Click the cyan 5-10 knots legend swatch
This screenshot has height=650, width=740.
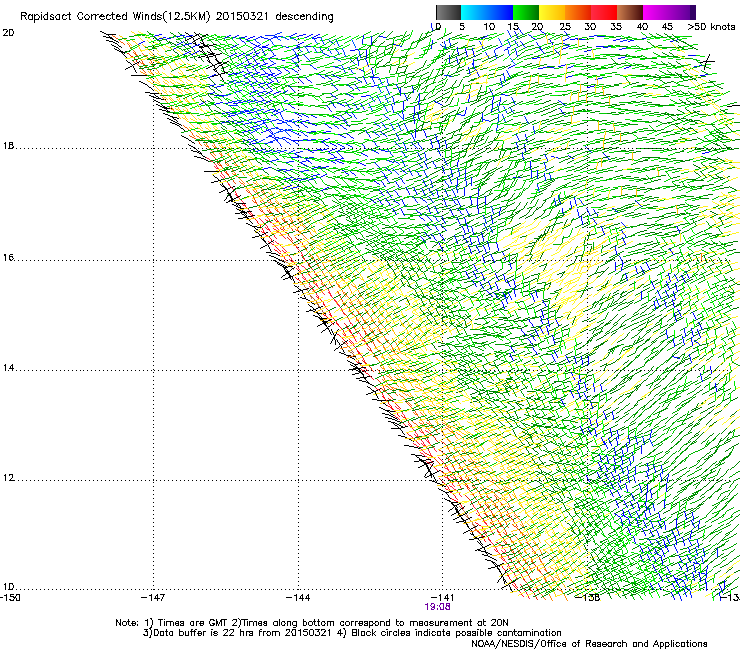pos(474,12)
